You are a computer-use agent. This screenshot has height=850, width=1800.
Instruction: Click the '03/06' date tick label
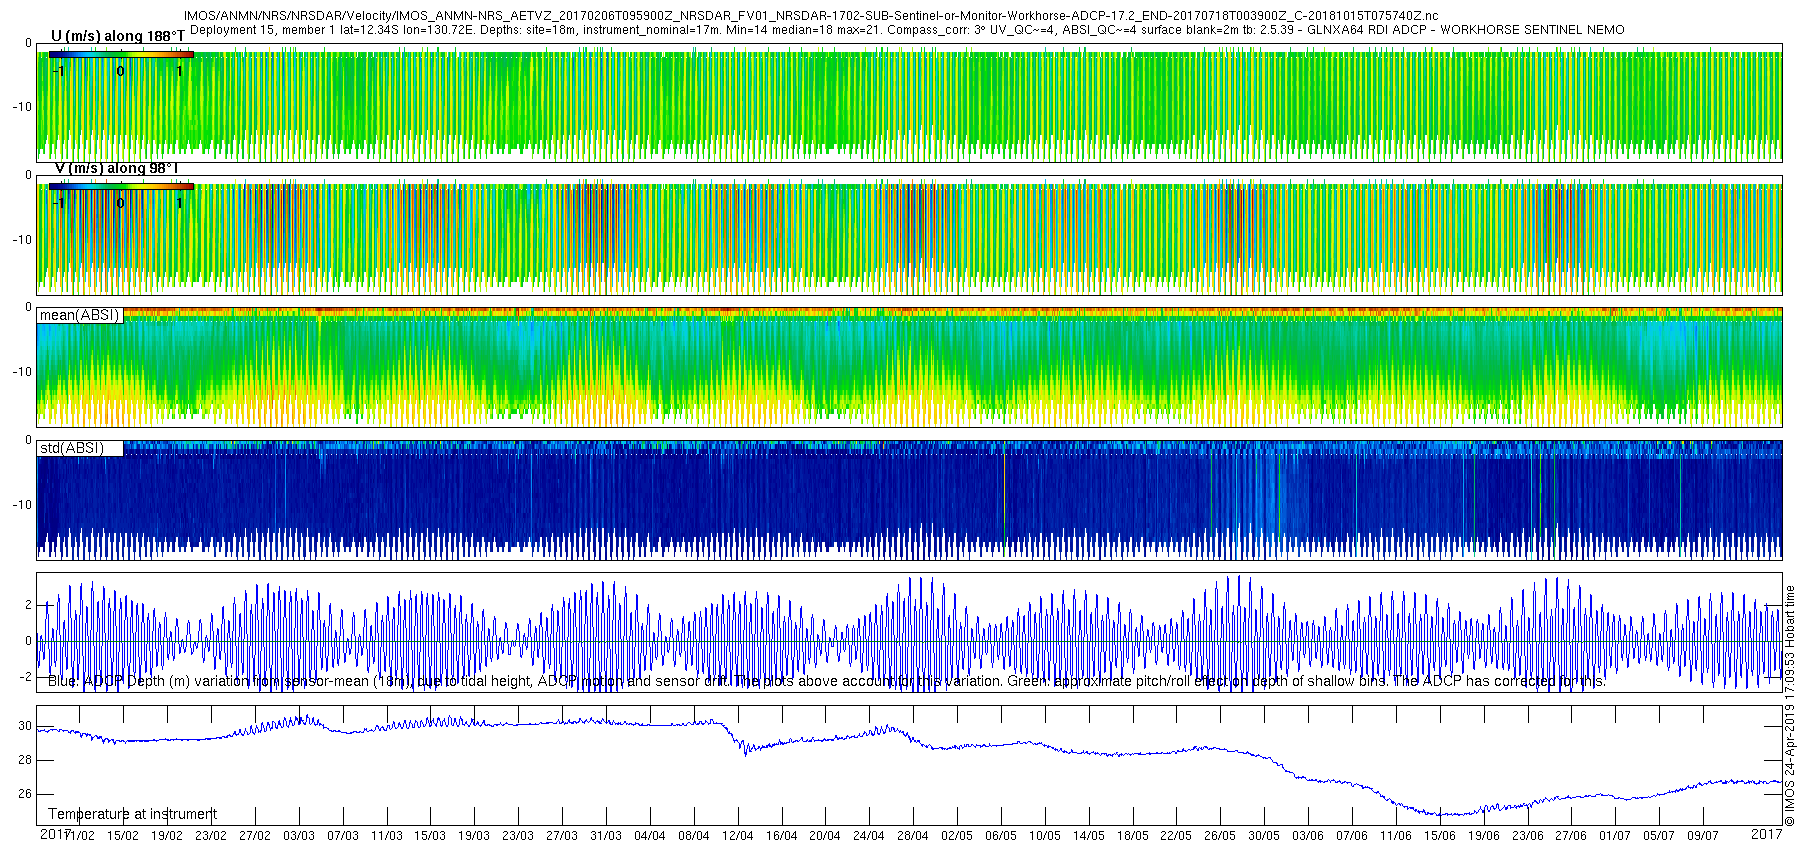coord(1308,836)
